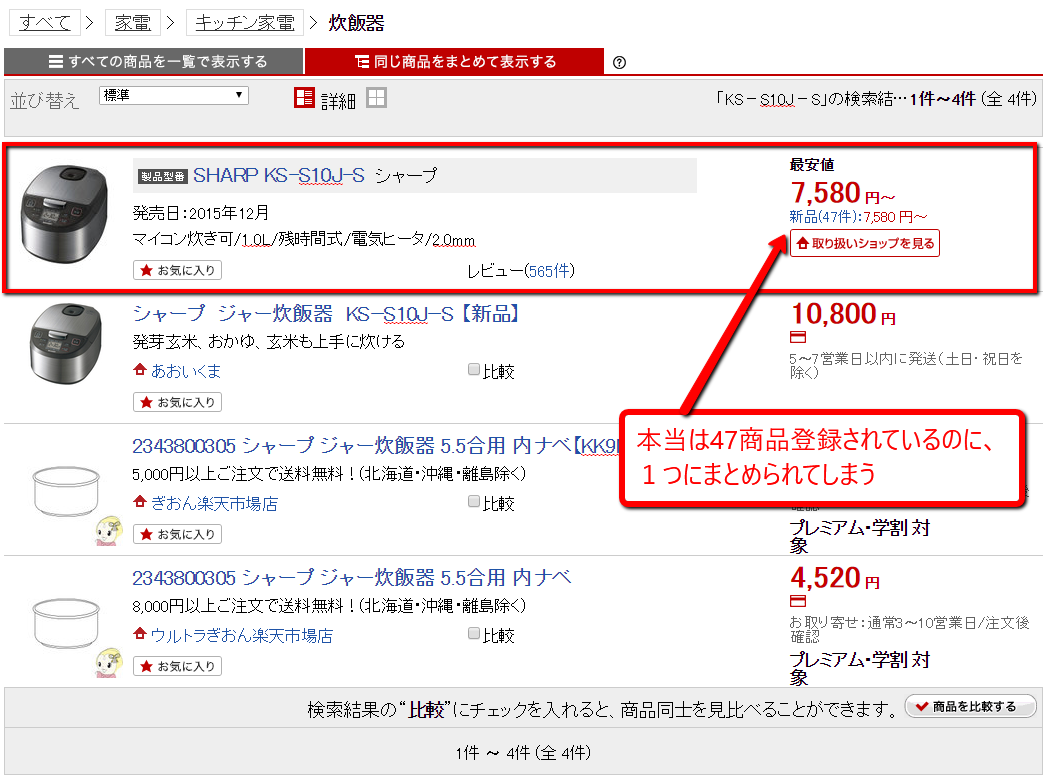
Task: Open 内ナベ【KK9 product title link
Action: (x=376, y=446)
